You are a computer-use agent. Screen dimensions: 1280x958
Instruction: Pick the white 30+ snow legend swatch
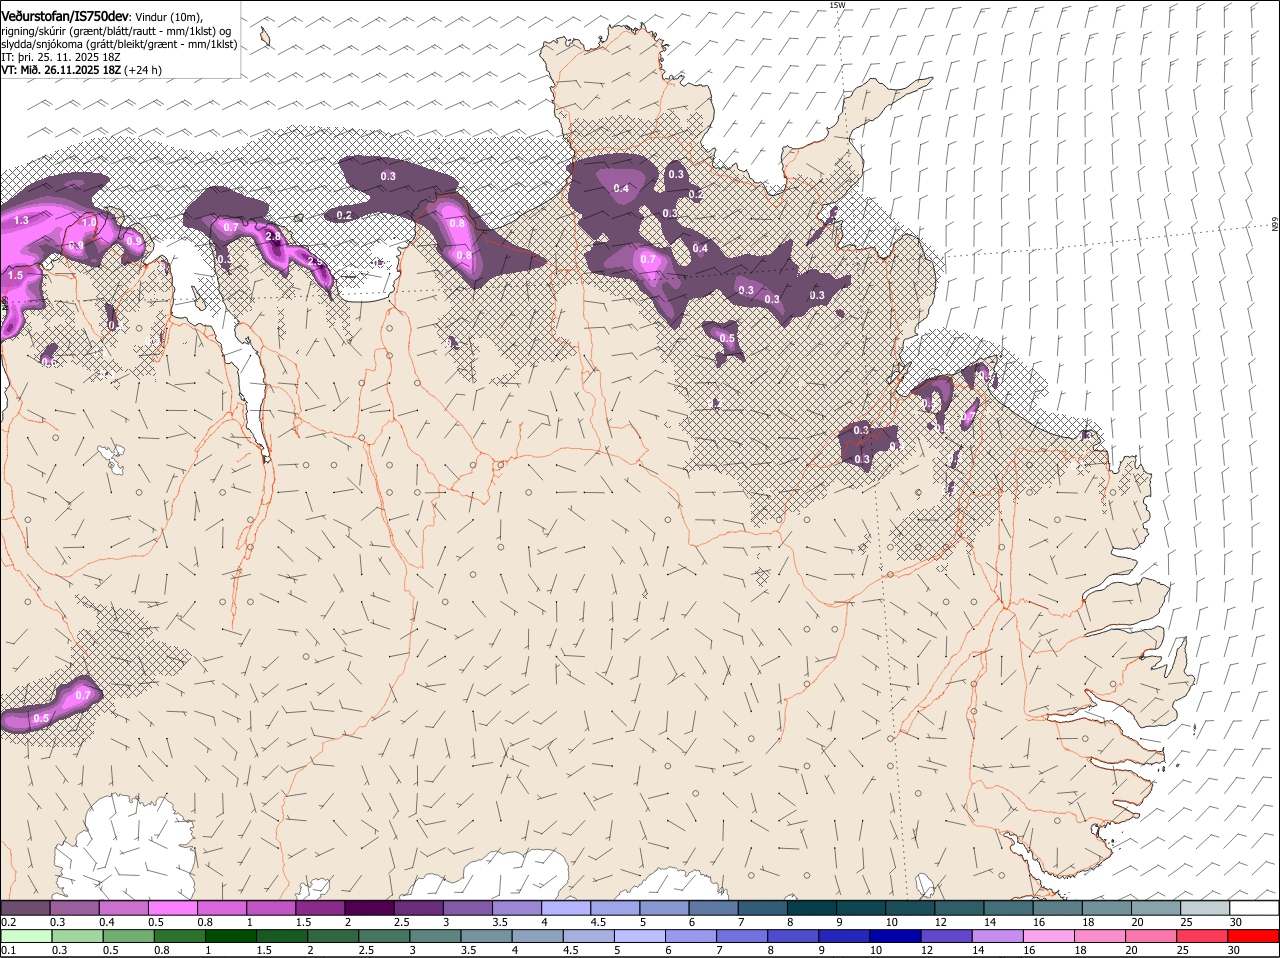(x=1253, y=908)
